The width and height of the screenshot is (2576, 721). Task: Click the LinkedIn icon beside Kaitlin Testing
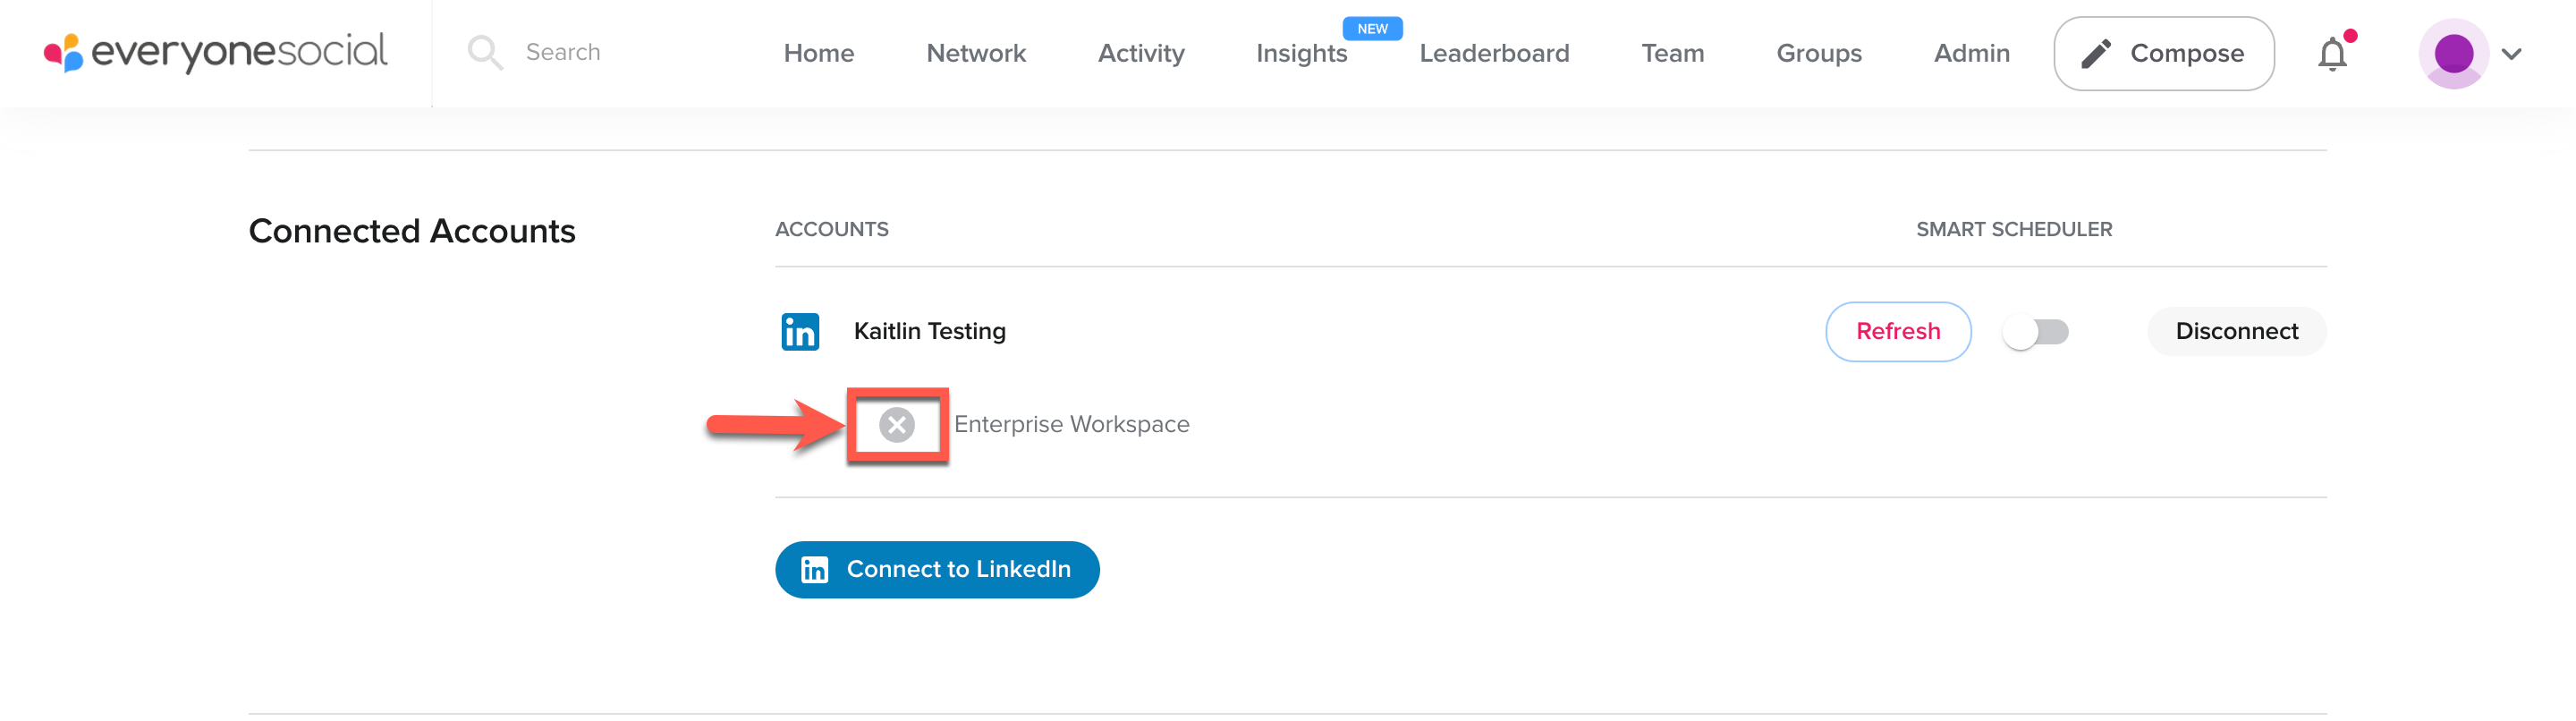pos(800,332)
